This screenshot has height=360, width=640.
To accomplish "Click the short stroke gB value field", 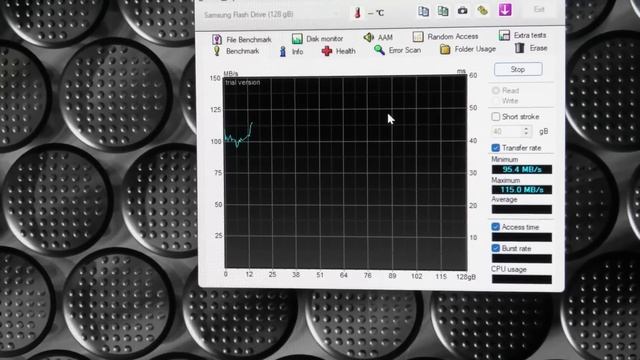I will [x=507, y=131].
